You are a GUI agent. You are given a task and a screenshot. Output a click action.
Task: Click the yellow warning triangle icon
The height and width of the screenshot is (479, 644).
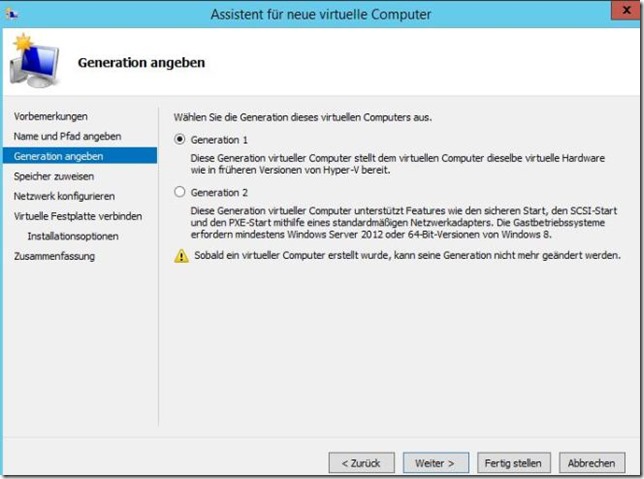point(181,256)
